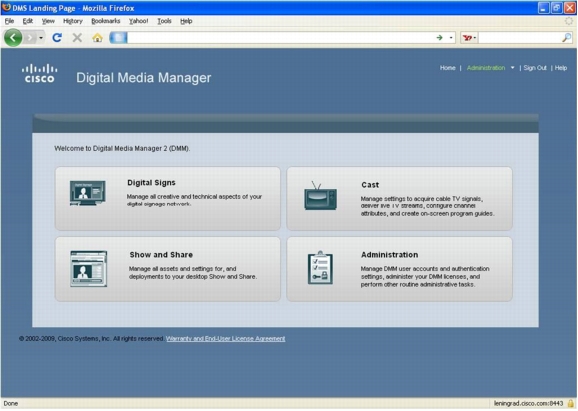Image resolution: width=578 pixels, height=411 pixels.
Task: Open the Bookmarks menu
Action: [x=106, y=21]
